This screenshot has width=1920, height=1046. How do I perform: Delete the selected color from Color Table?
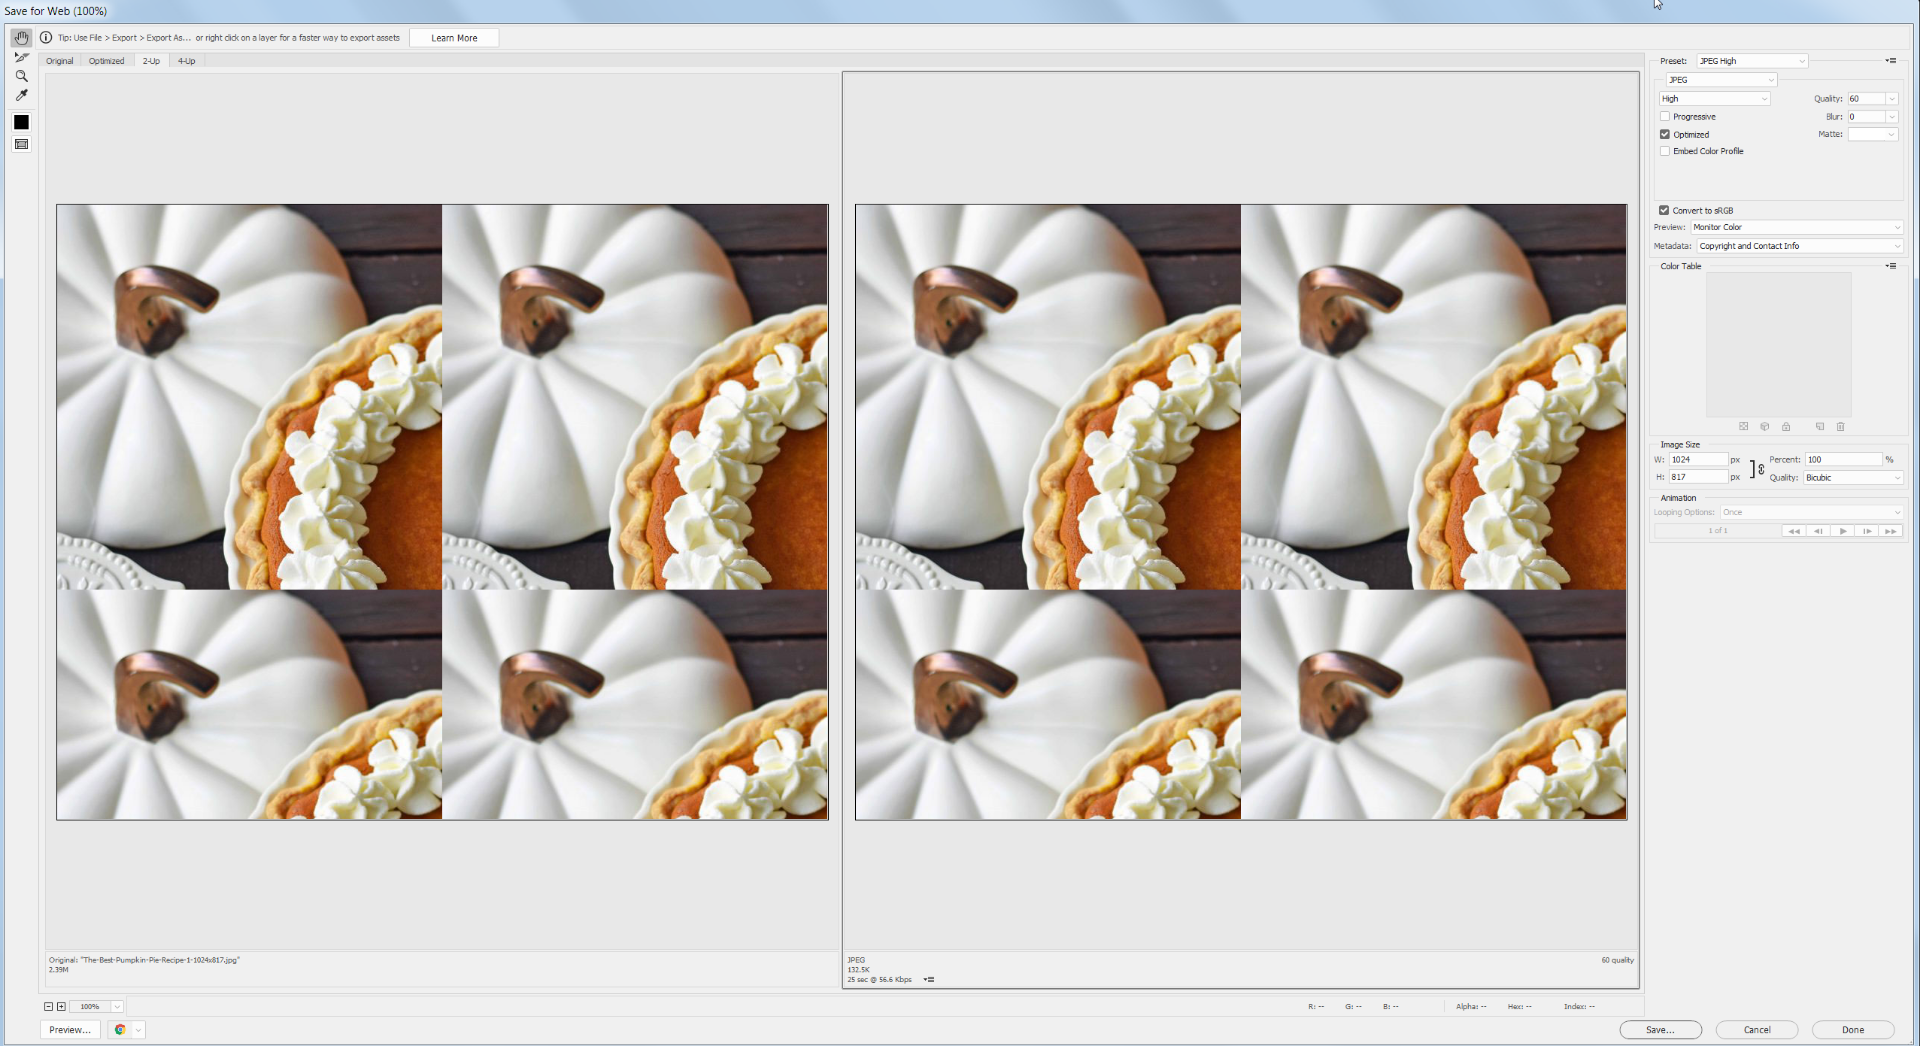coord(1841,427)
